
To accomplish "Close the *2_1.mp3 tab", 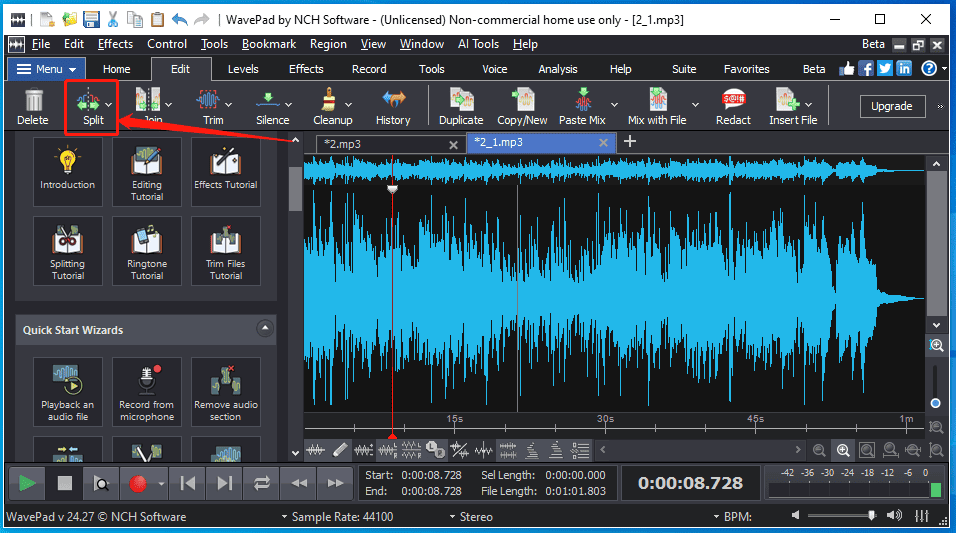I will pos(603,143).
